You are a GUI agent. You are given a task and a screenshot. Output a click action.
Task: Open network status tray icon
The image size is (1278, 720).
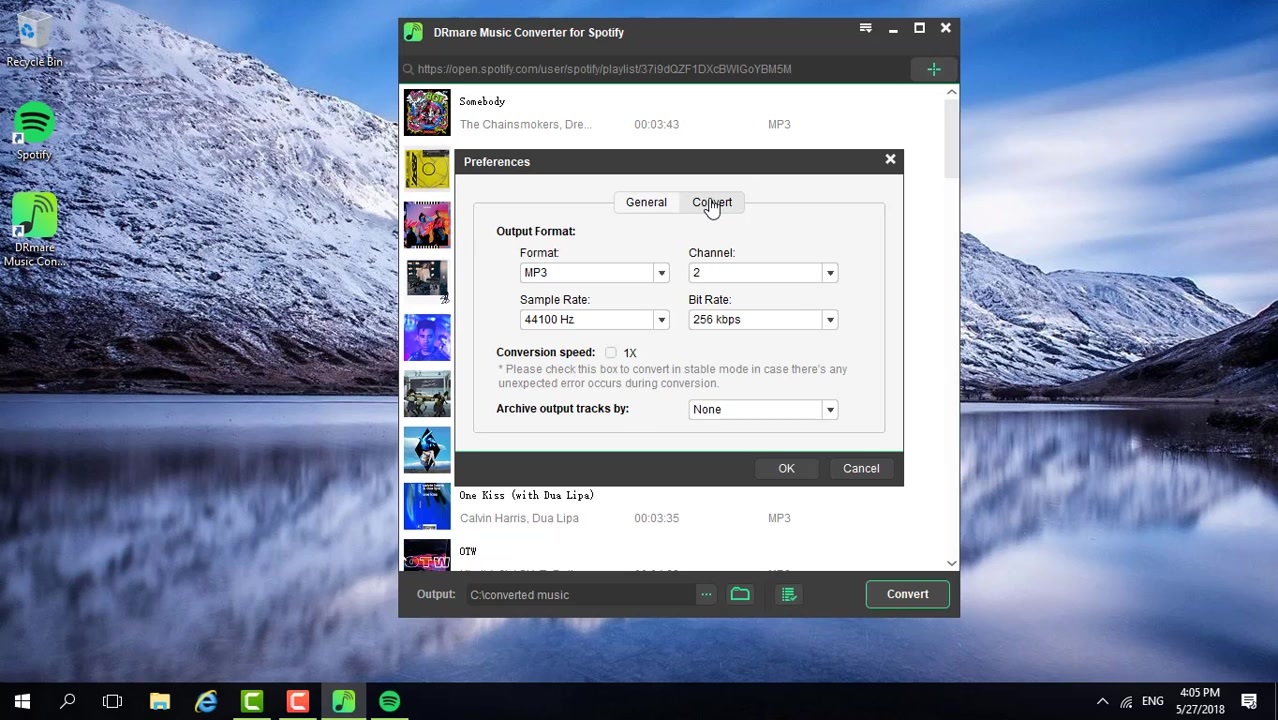pos(1127,701)
